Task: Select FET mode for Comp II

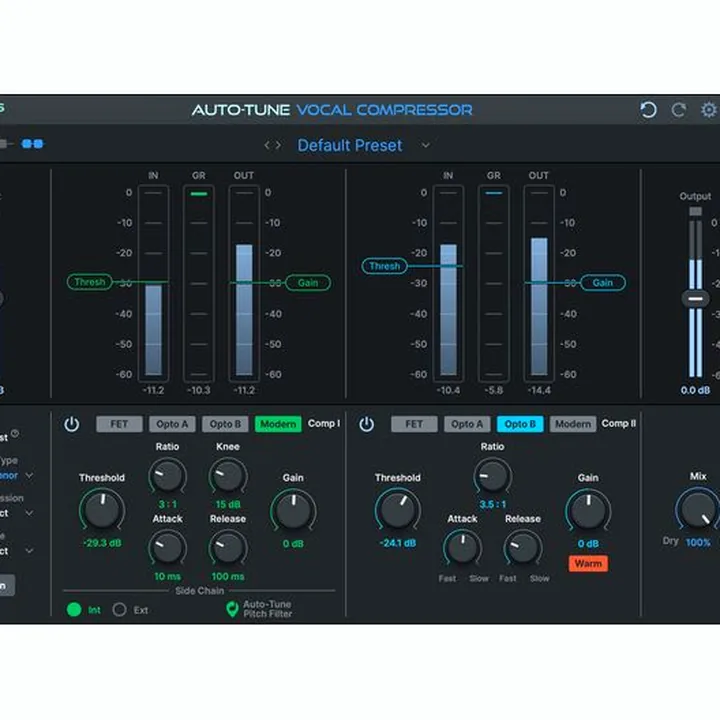Action: pyautogui.click(x=414, y=424)
